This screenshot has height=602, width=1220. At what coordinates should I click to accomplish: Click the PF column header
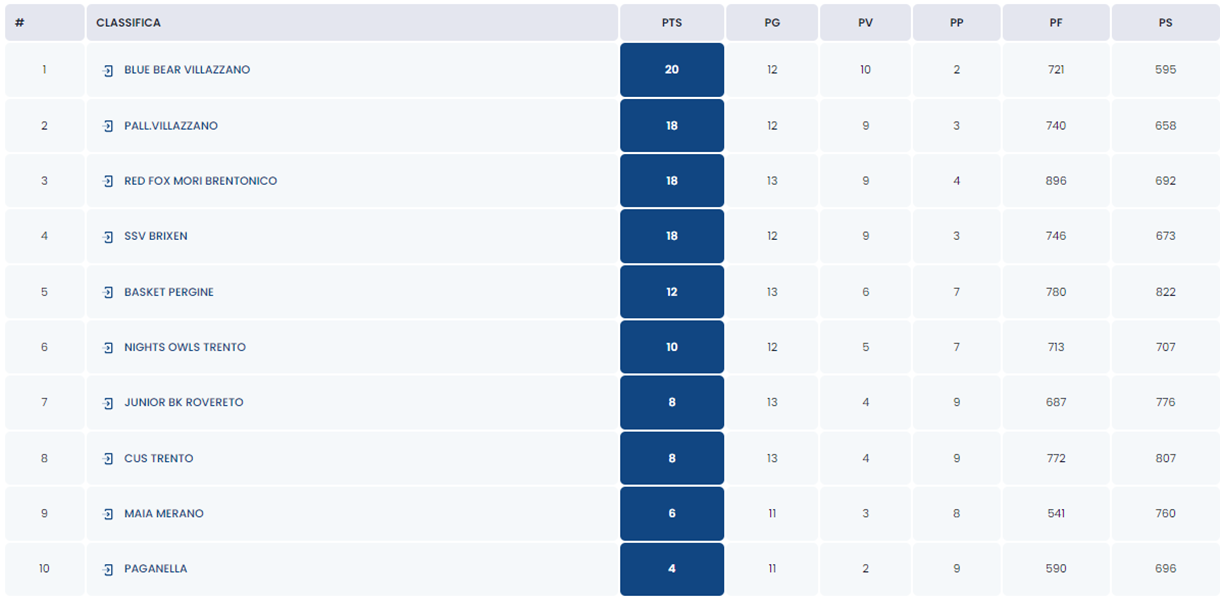click(x=1056, y=23)
